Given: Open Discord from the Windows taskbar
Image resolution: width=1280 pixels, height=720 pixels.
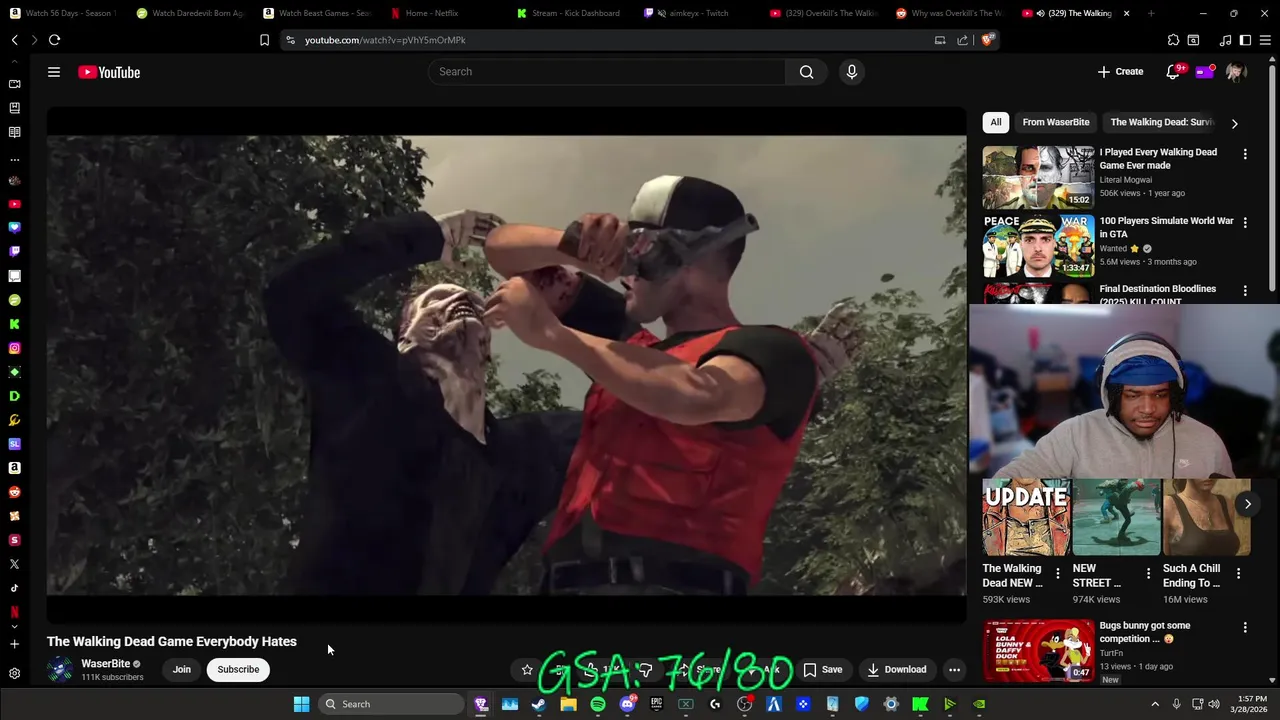Looking at the screenshot, I should (627, 704).
